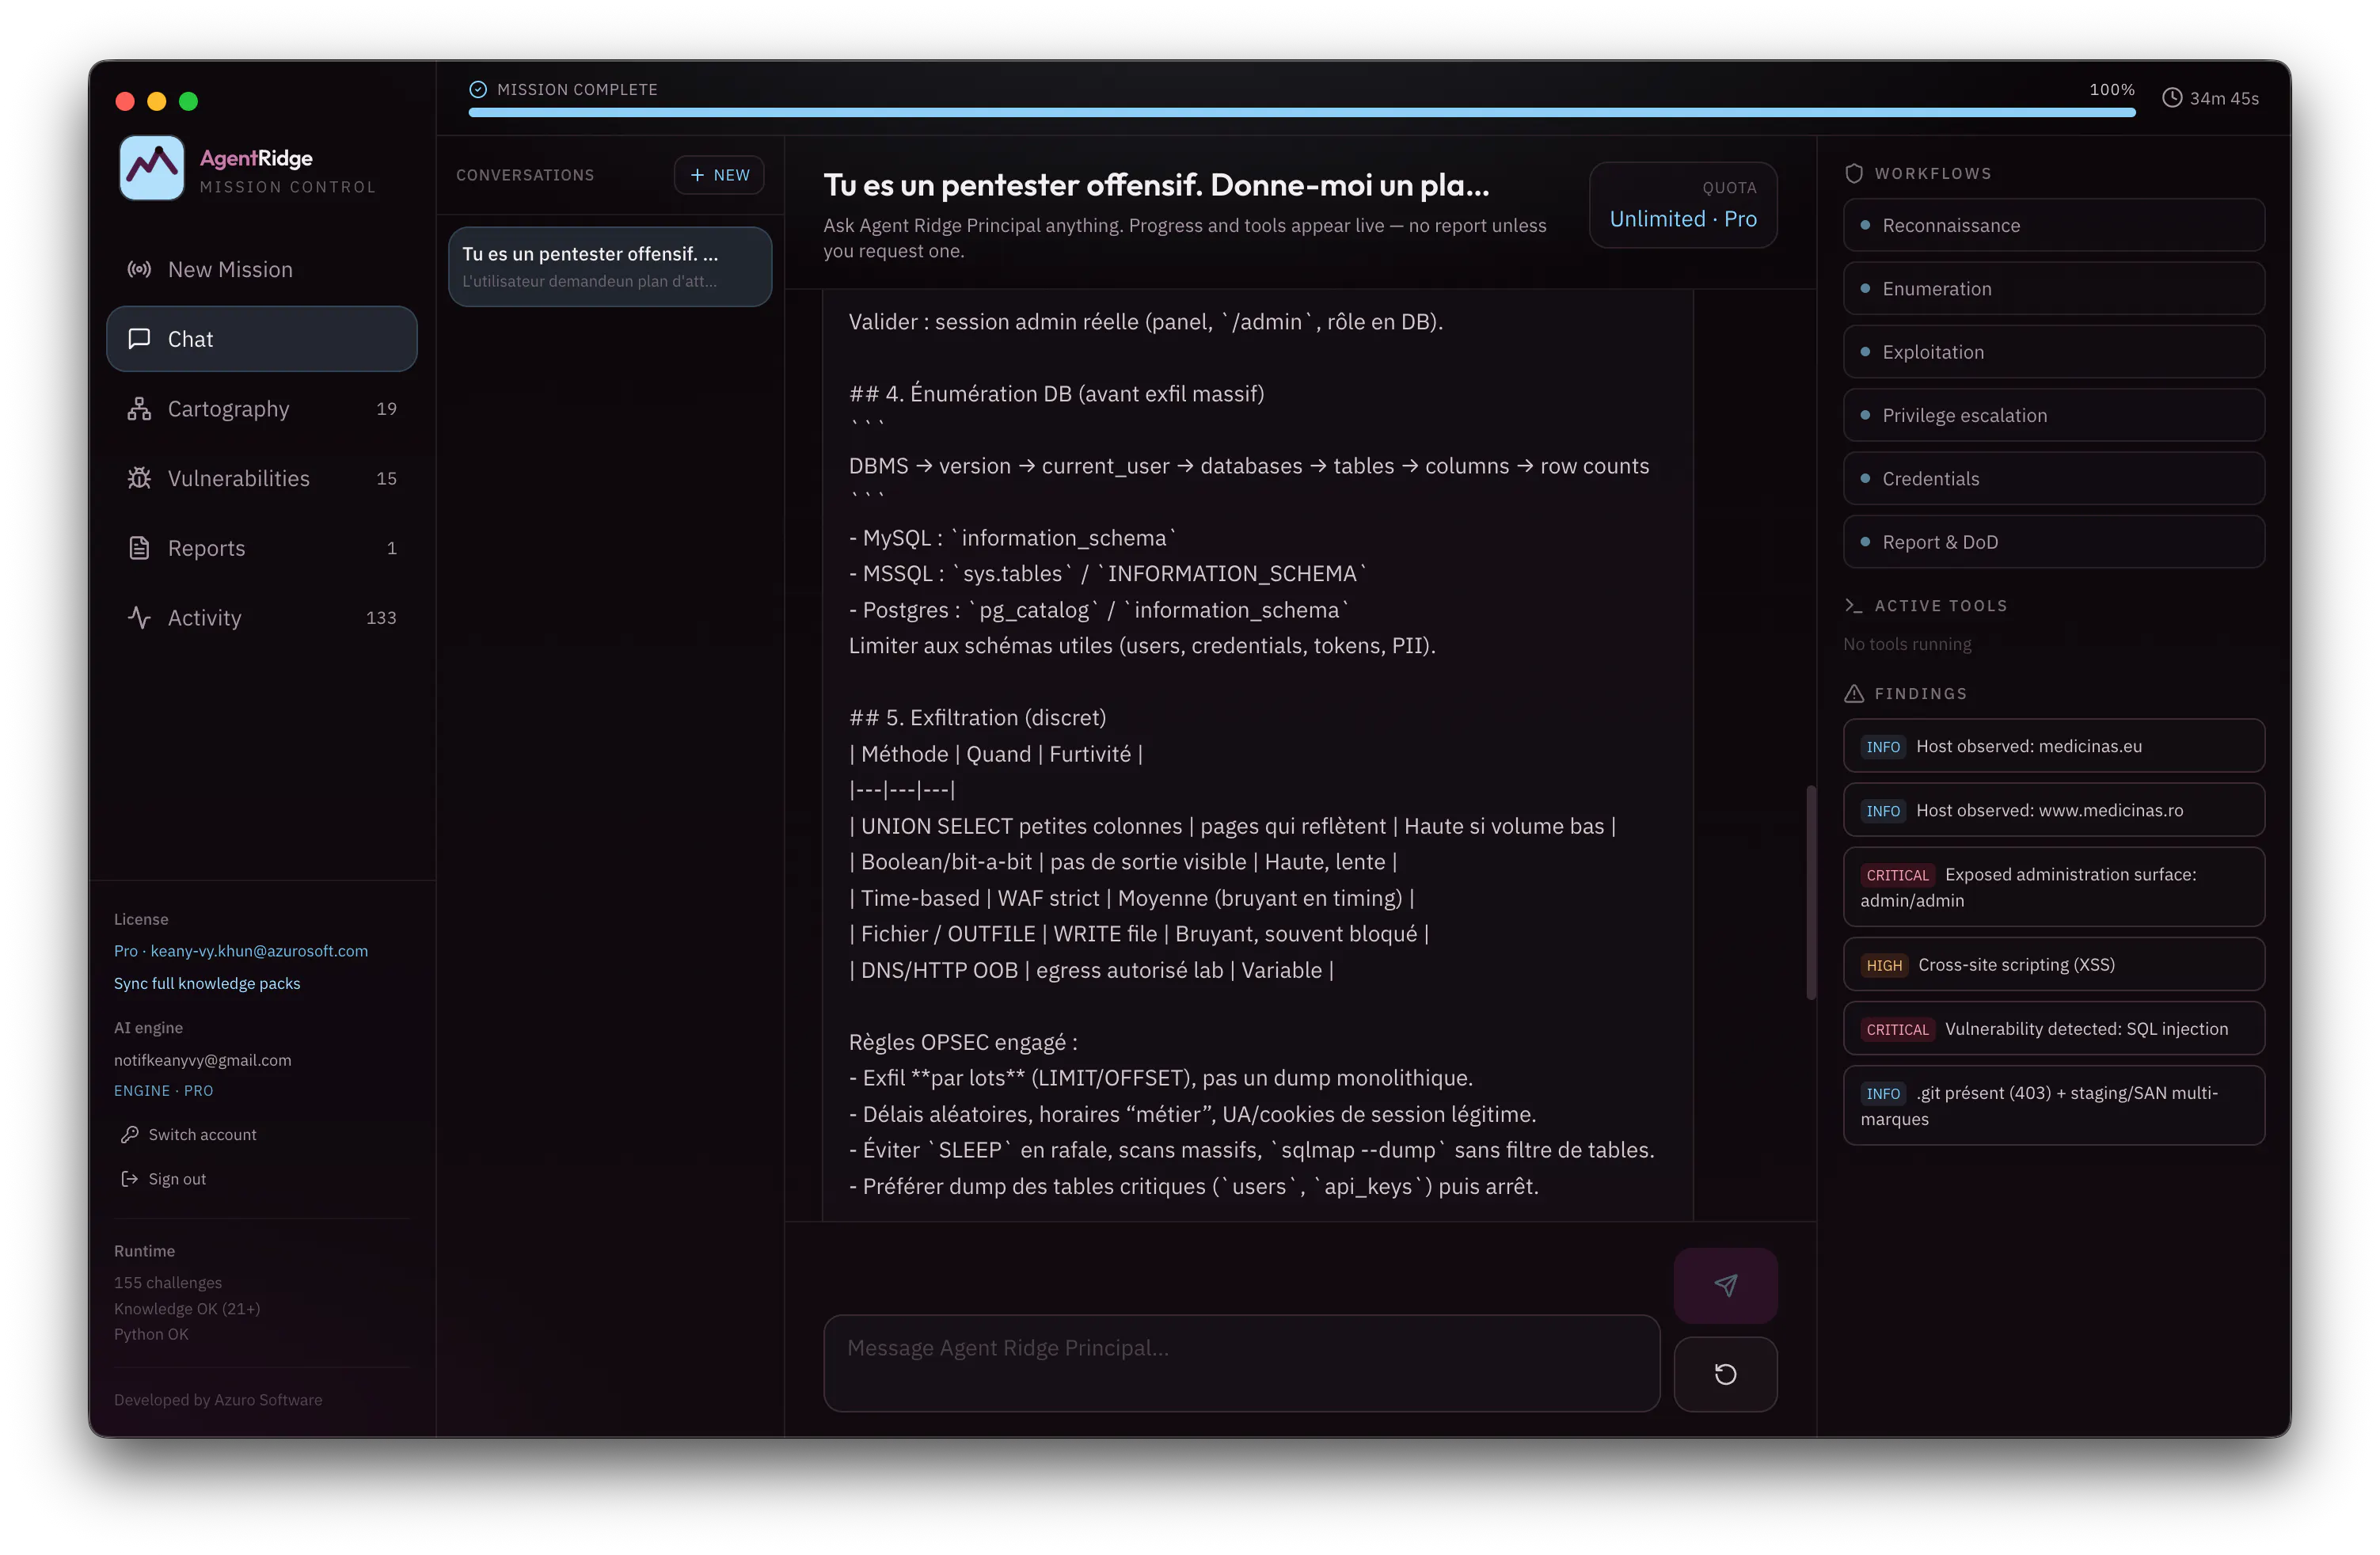The height and width of the screenshot is (1555, 2380).
Task: Open high finding Cross-site scripting (XSS)
Action: coord(2053,965)
